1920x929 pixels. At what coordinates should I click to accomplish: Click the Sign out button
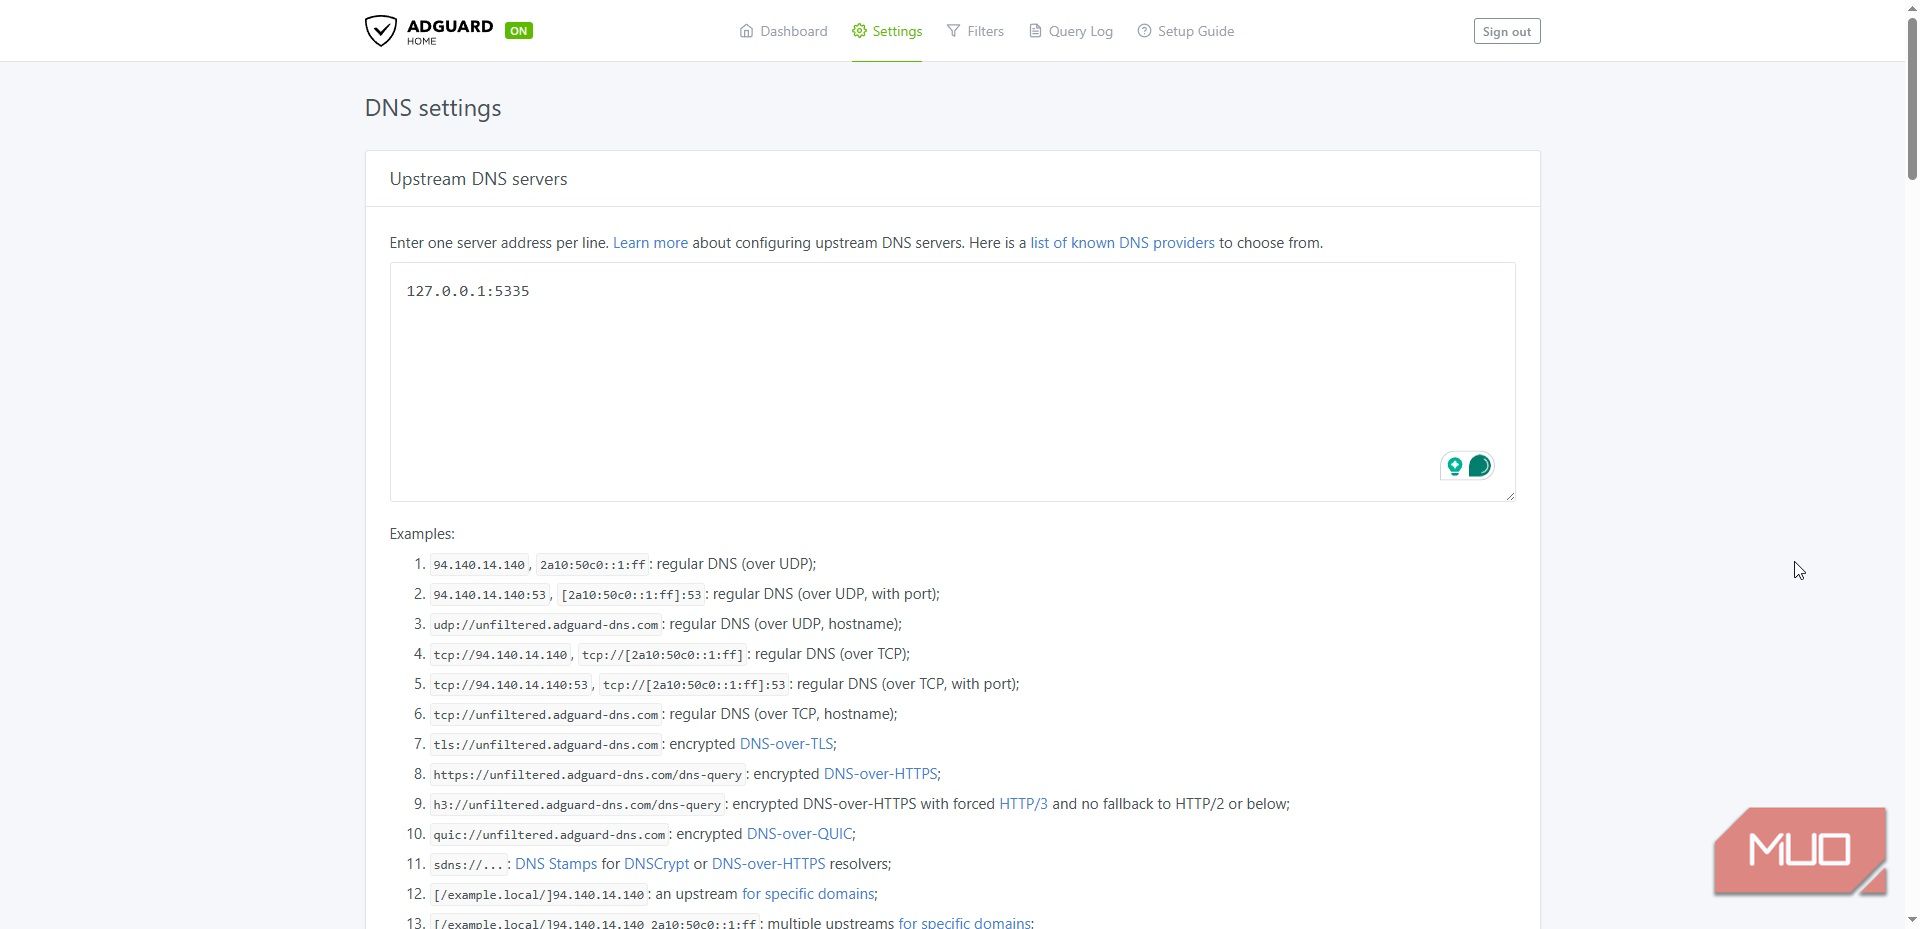pos(1507,31)
